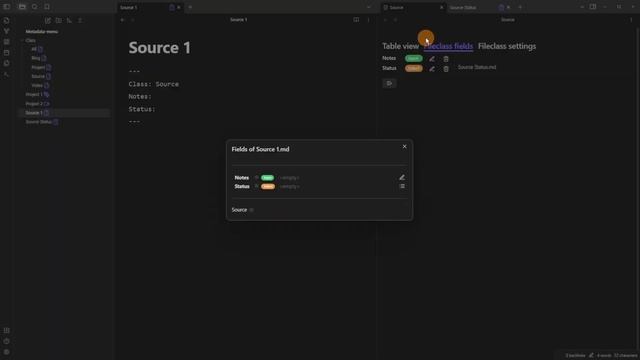The height and width of the screenshot is (360, 640).
Task: Delete the Status field in Fileclass fields
Action: point(446,69)
